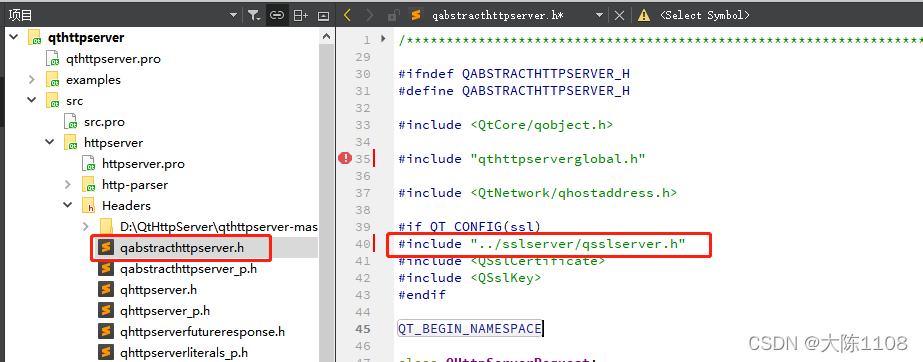The image size is (923, 362).
Task: Click the error marker on line 35
Action: pos(345,158)
